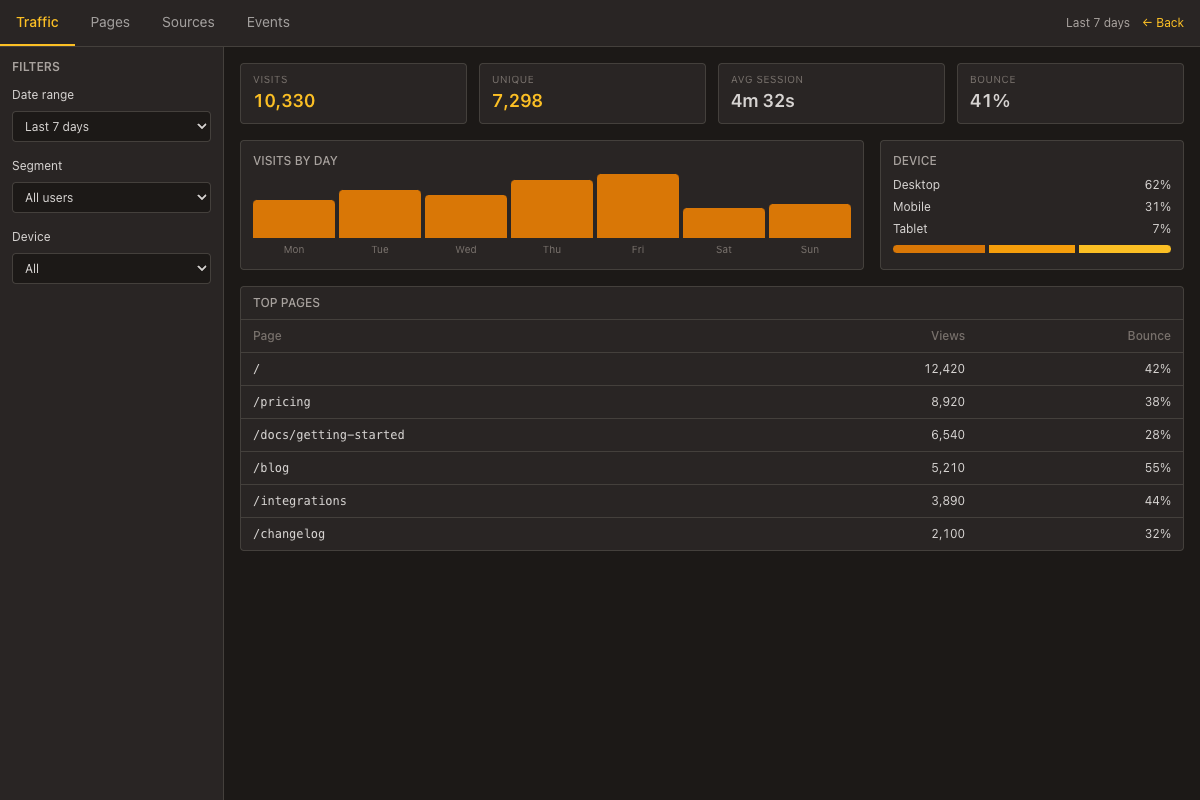Screen dimensions: 1200x800
Task: Click the Last 7 days label in the header
Action: pyautogui.click(x=1097, y=22)
